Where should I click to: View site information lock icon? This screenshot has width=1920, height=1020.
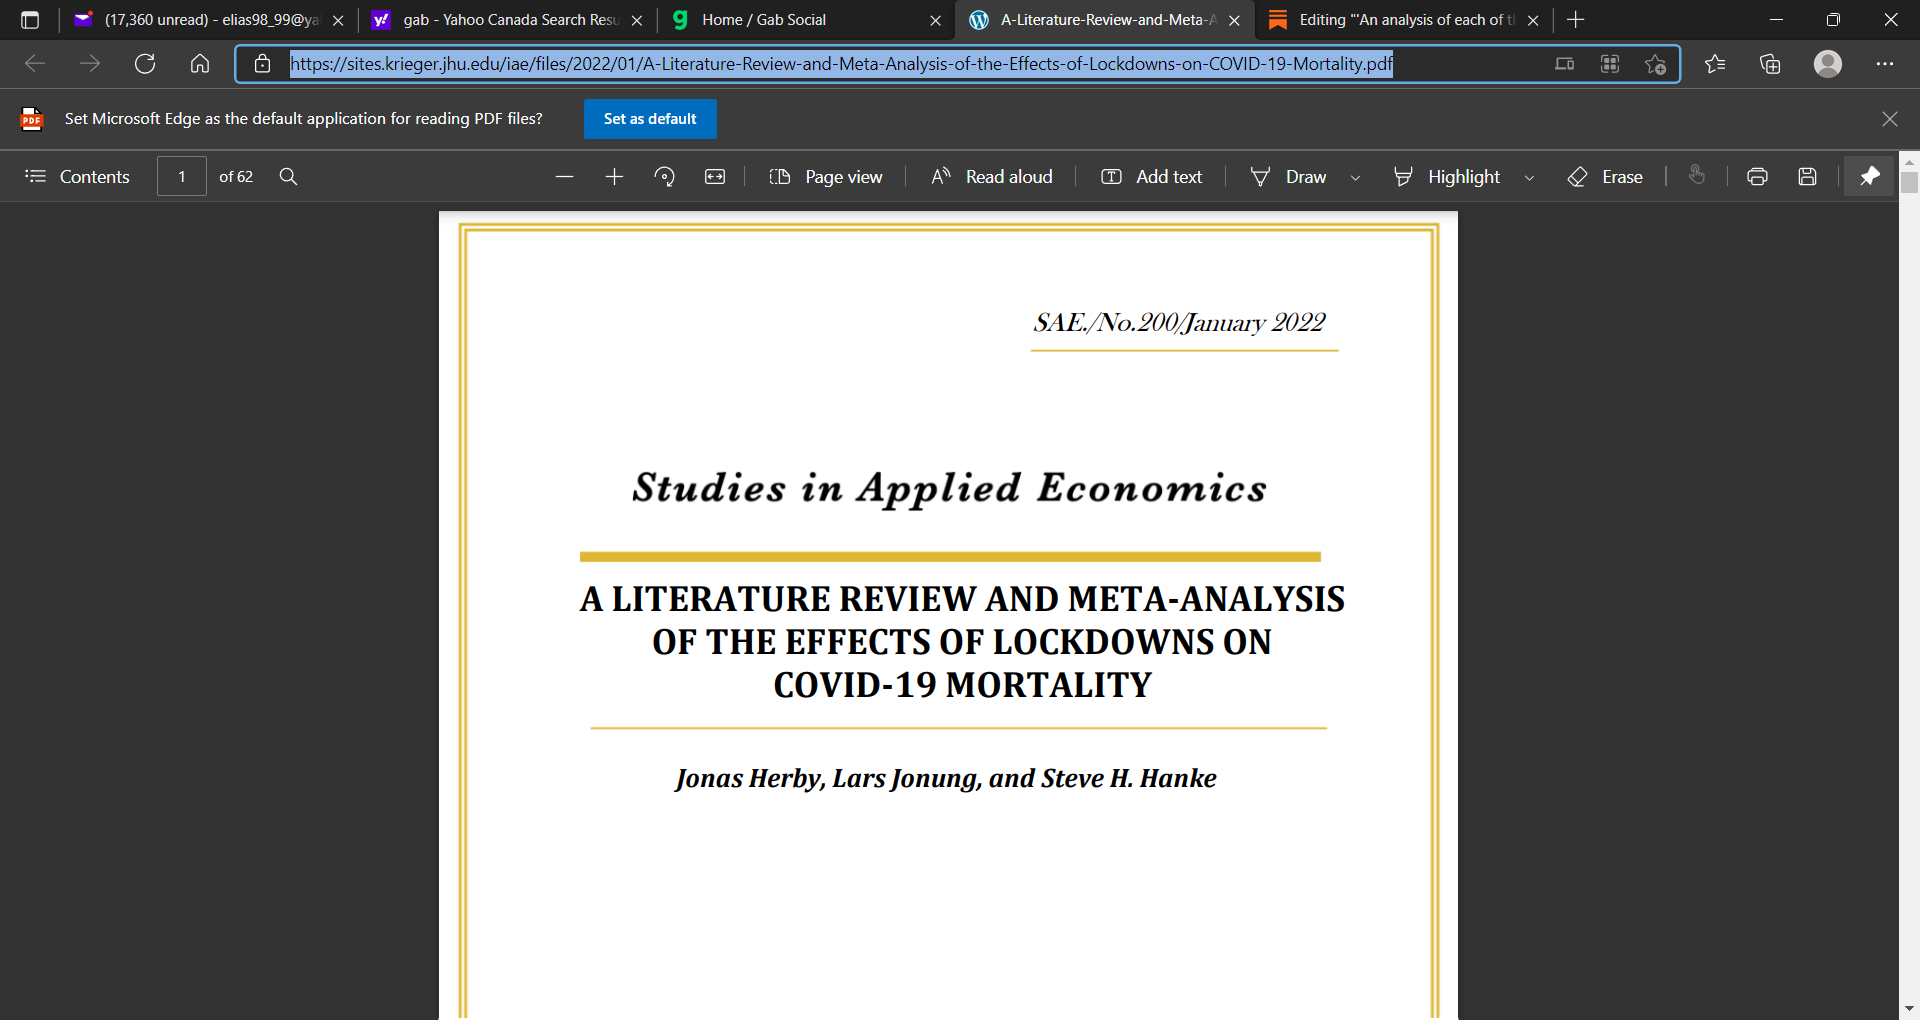(262, 64)
